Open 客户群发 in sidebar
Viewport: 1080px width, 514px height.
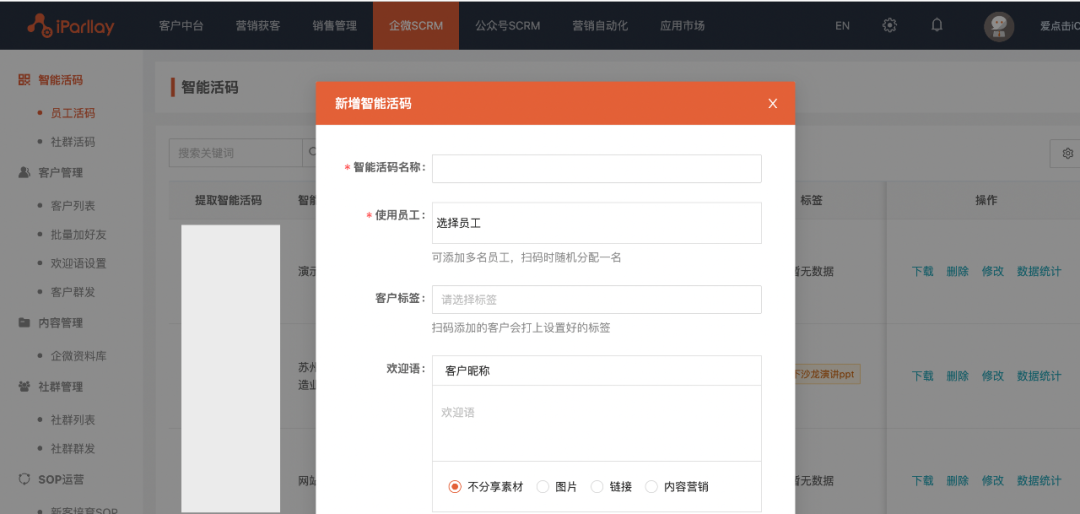[72, 292]
